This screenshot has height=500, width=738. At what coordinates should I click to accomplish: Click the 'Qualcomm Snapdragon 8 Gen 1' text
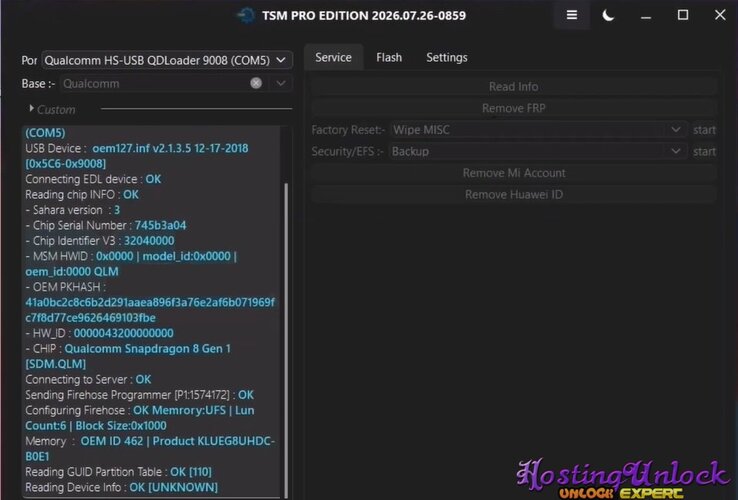(147, 349)
